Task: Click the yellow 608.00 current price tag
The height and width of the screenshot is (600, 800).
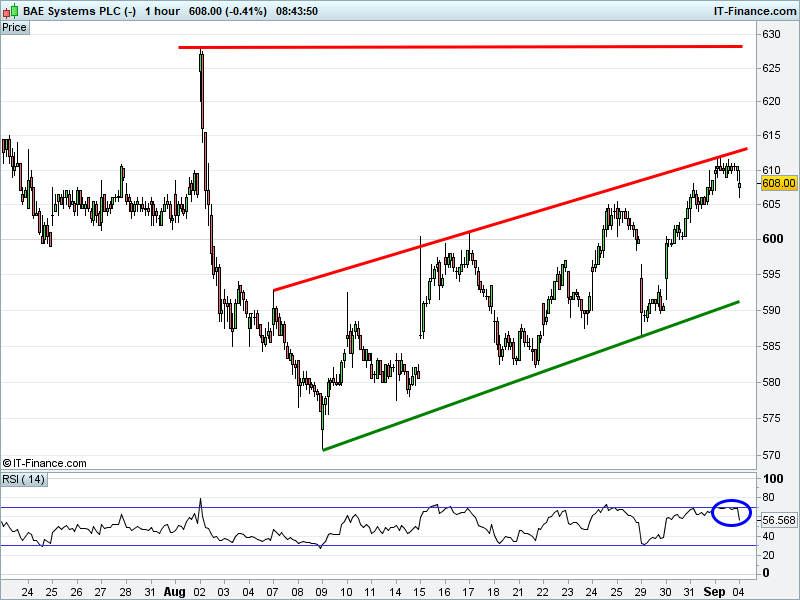Action: [779, 183]
